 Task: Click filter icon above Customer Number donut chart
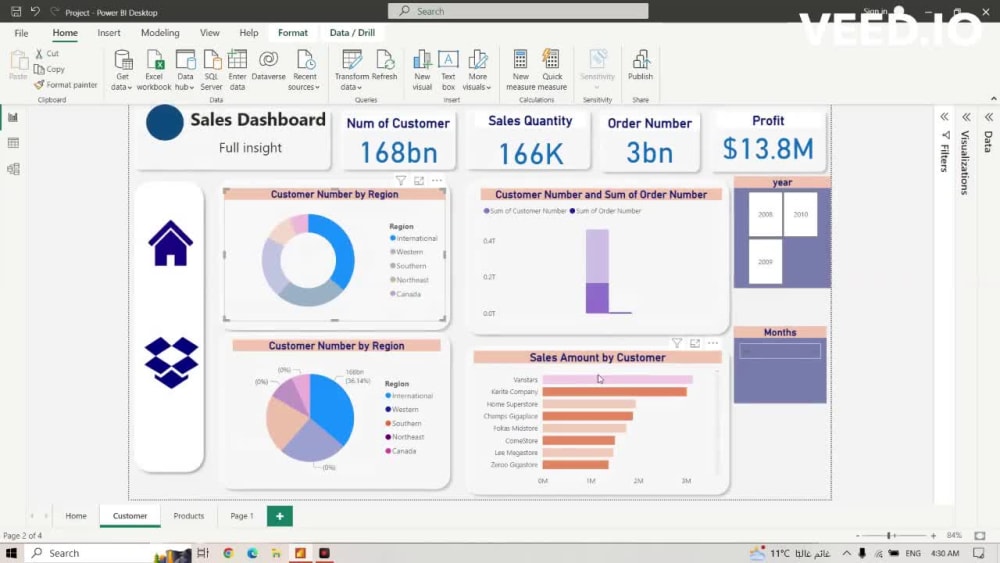(x=401, y=181)
